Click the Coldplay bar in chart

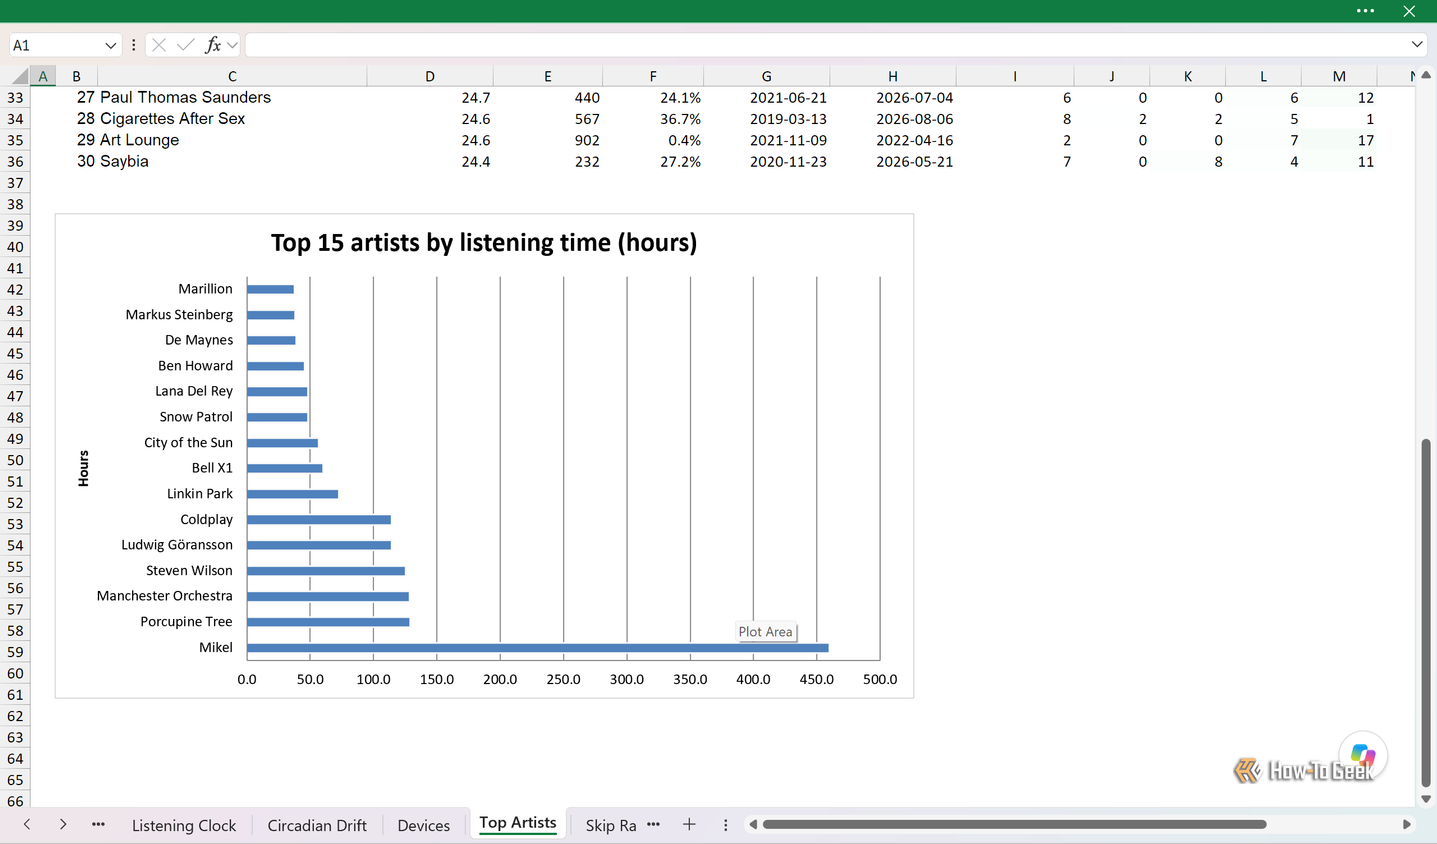pyautogui.click(x=319, y=520)
